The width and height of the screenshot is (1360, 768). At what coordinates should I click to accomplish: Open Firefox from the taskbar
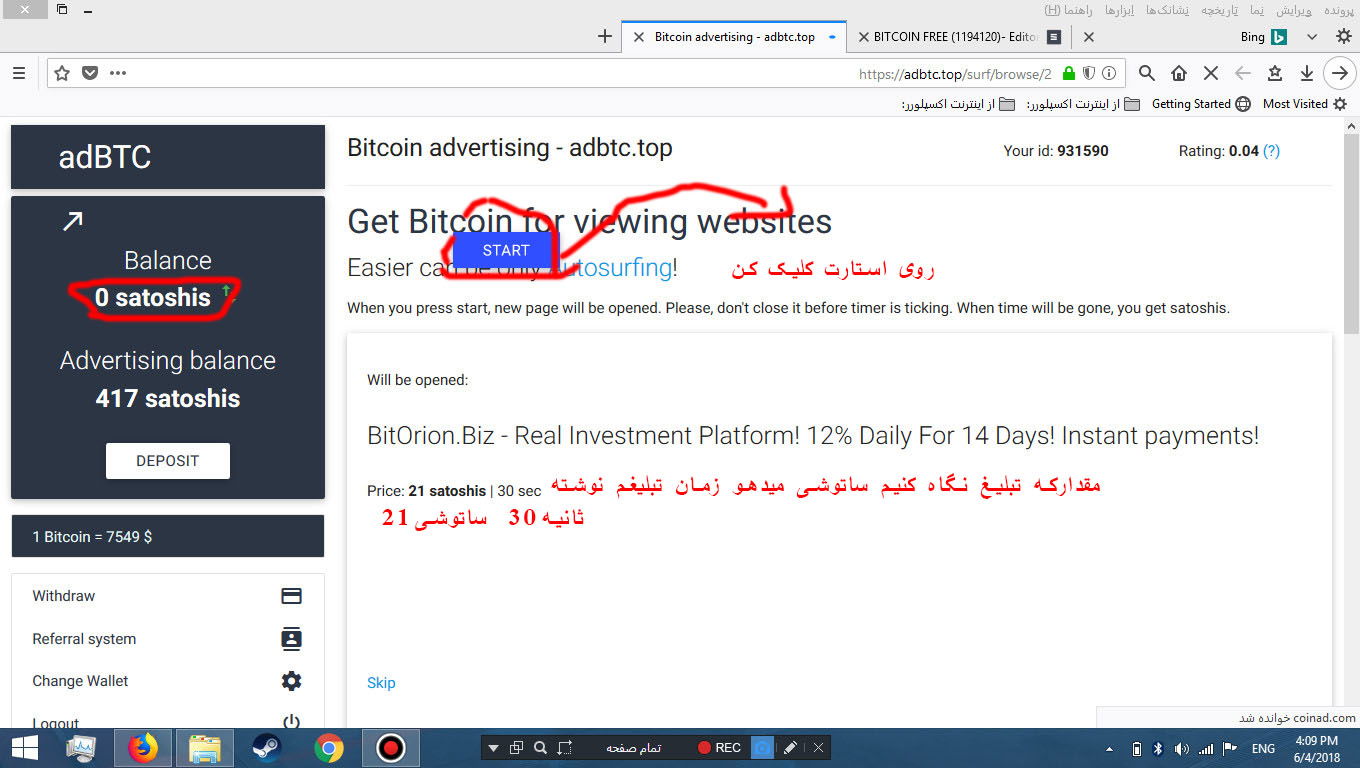[x=144, y=748]
